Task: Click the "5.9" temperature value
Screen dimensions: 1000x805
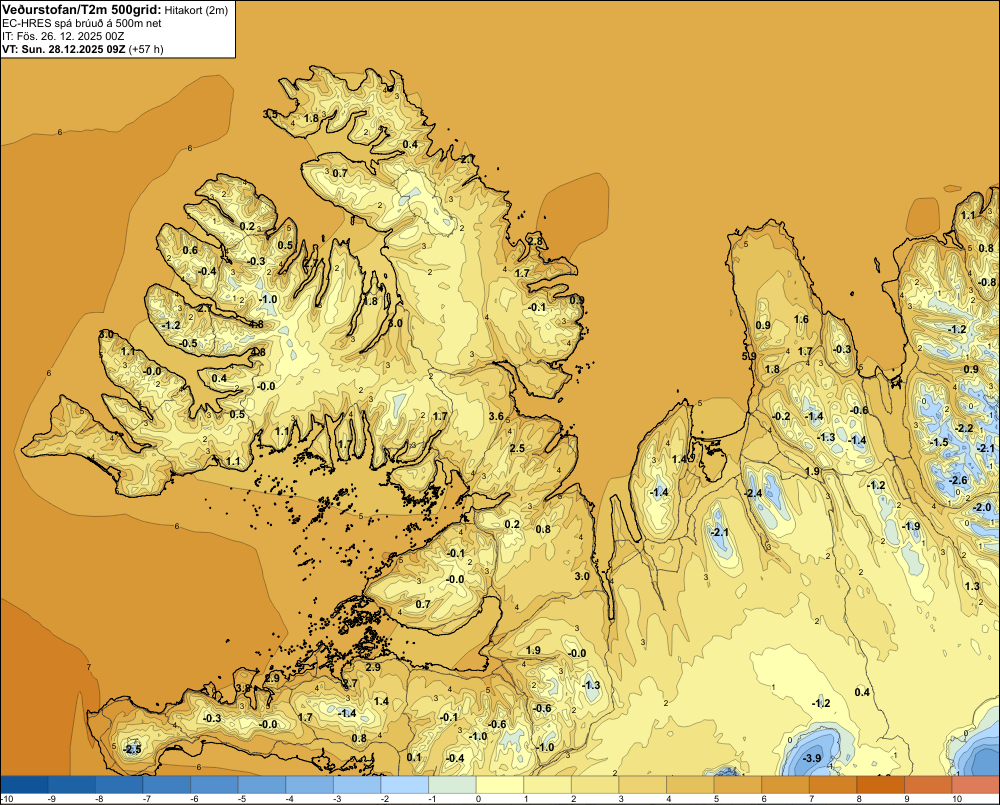Action: pyautogui.click(x=749, y=356)
